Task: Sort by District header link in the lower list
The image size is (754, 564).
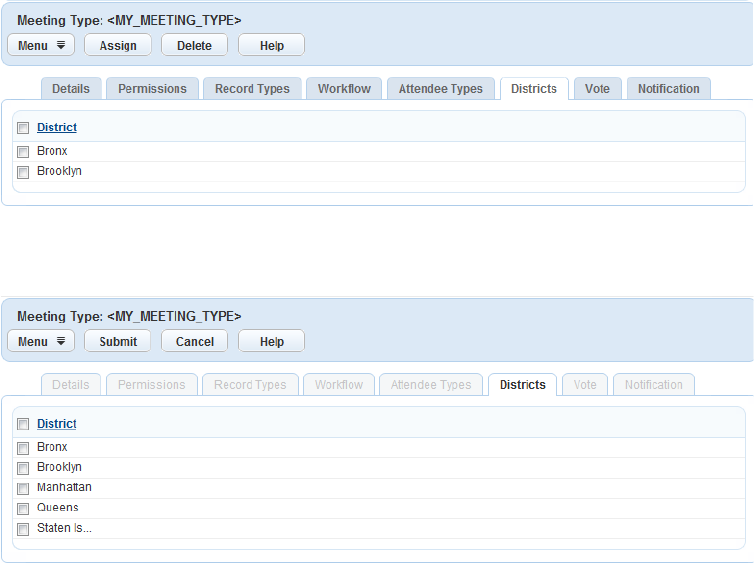Action: 57,424
